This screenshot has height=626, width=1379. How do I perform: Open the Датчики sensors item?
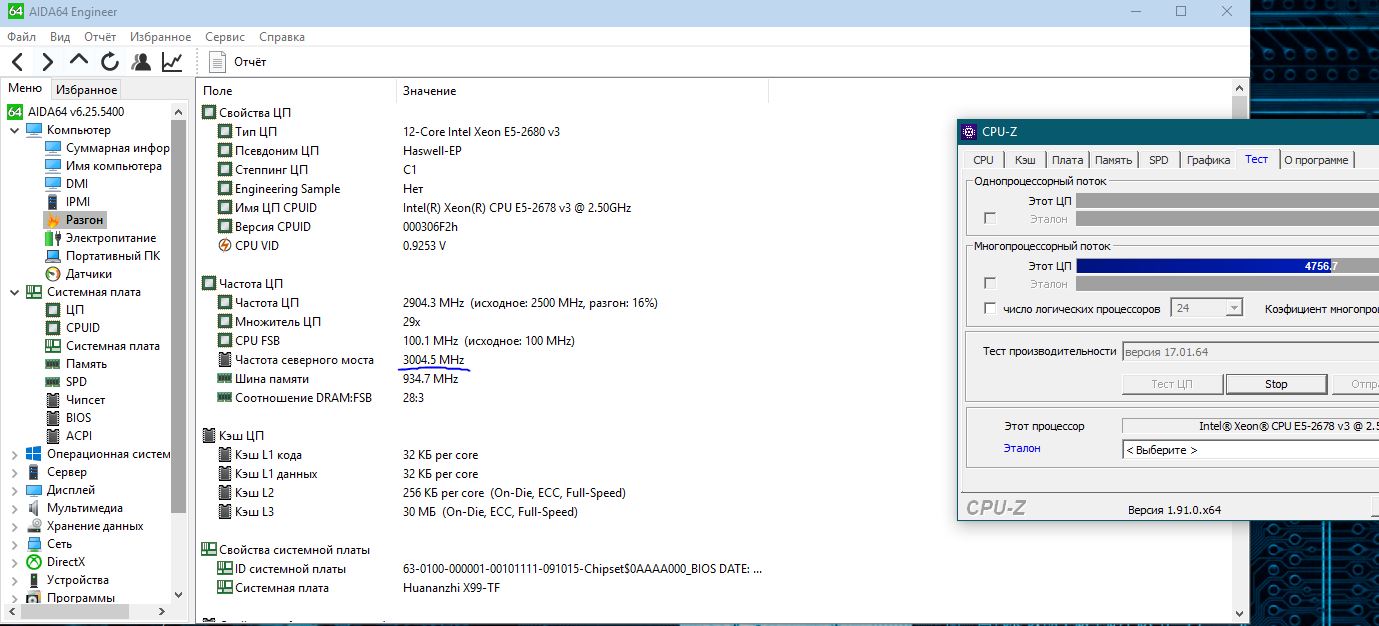pyautogui.click(x=78, y=274)
